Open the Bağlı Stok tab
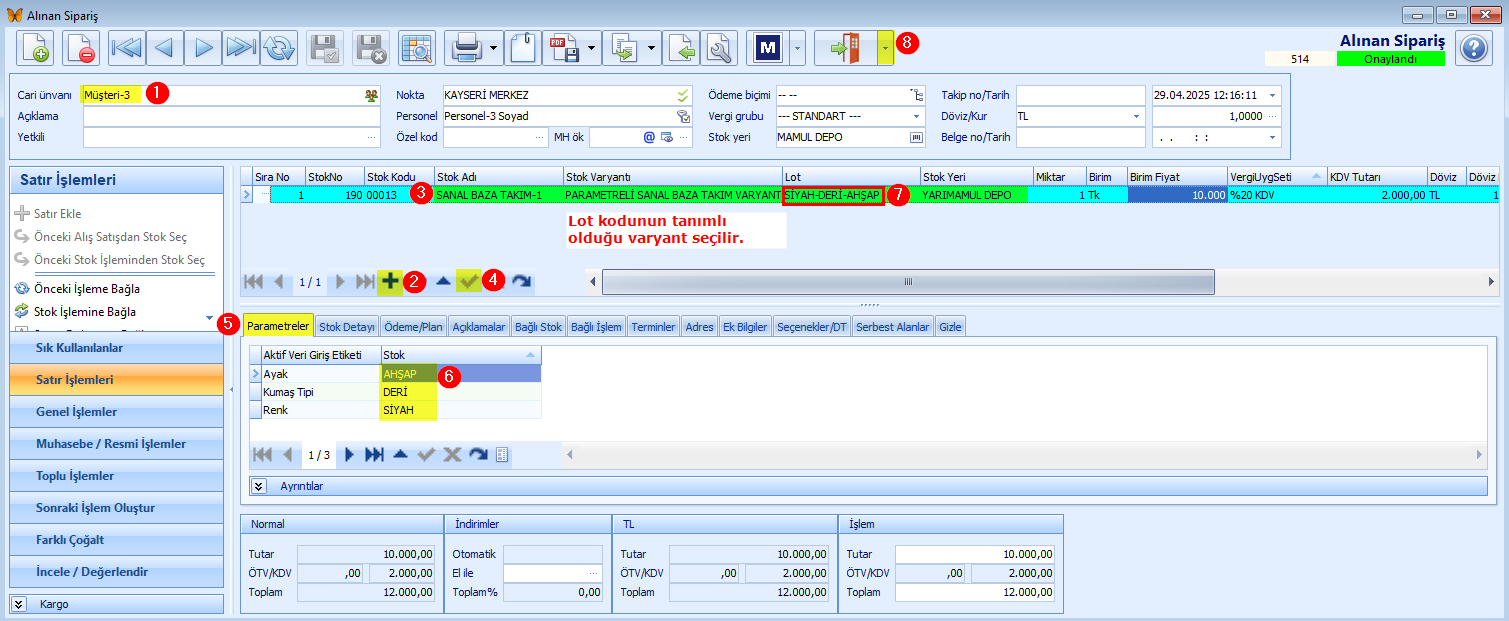The height and width of the screenshot is (621, 1509). (x=538, y=326)
